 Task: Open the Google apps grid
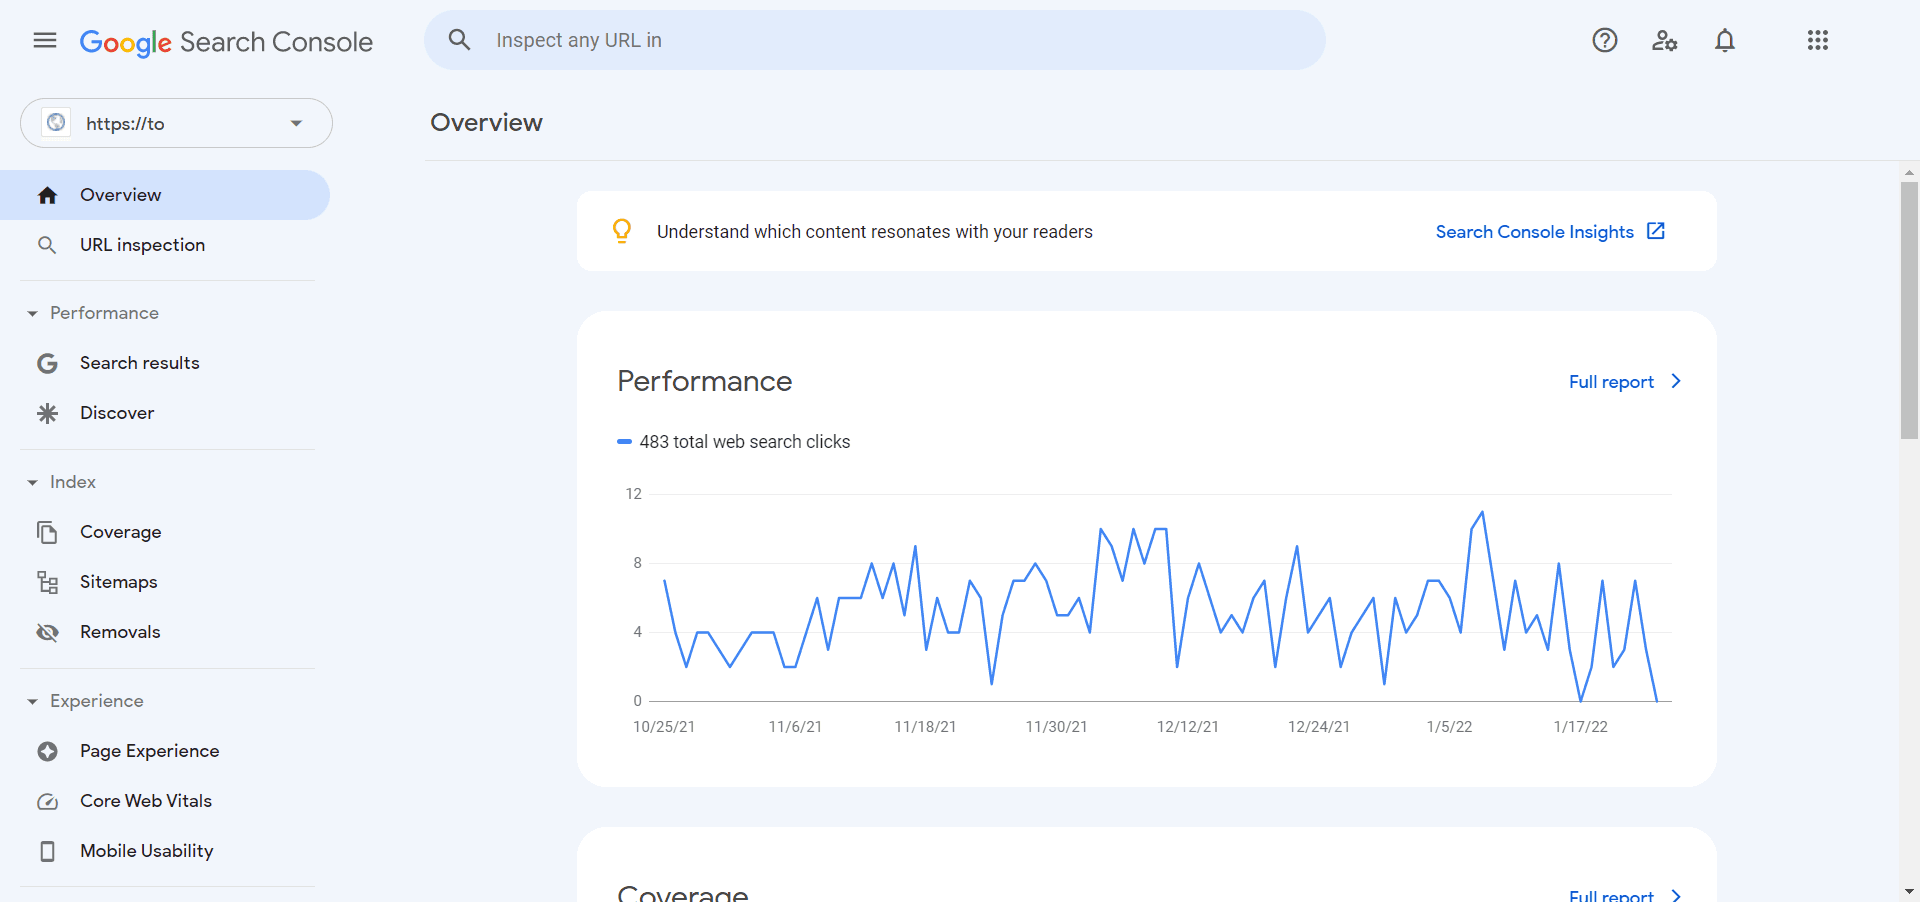click(x=1817, y=40)
